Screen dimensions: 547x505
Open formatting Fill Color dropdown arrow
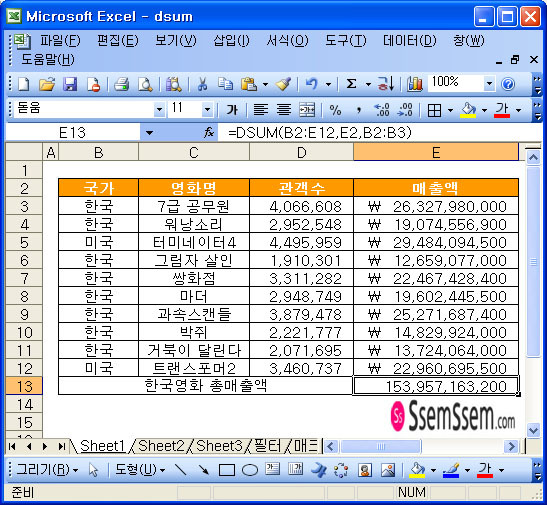485,111
